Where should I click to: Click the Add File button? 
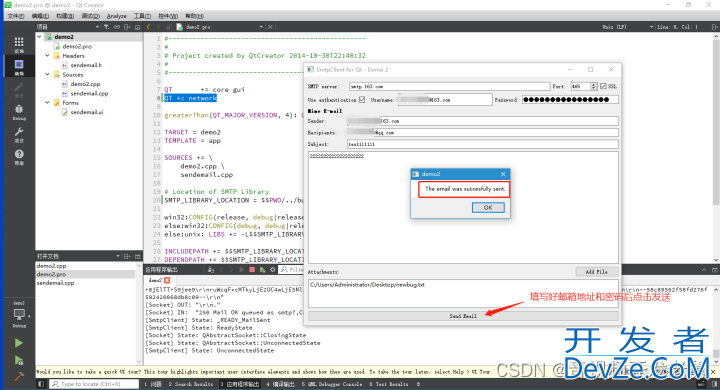pos(596,272)
